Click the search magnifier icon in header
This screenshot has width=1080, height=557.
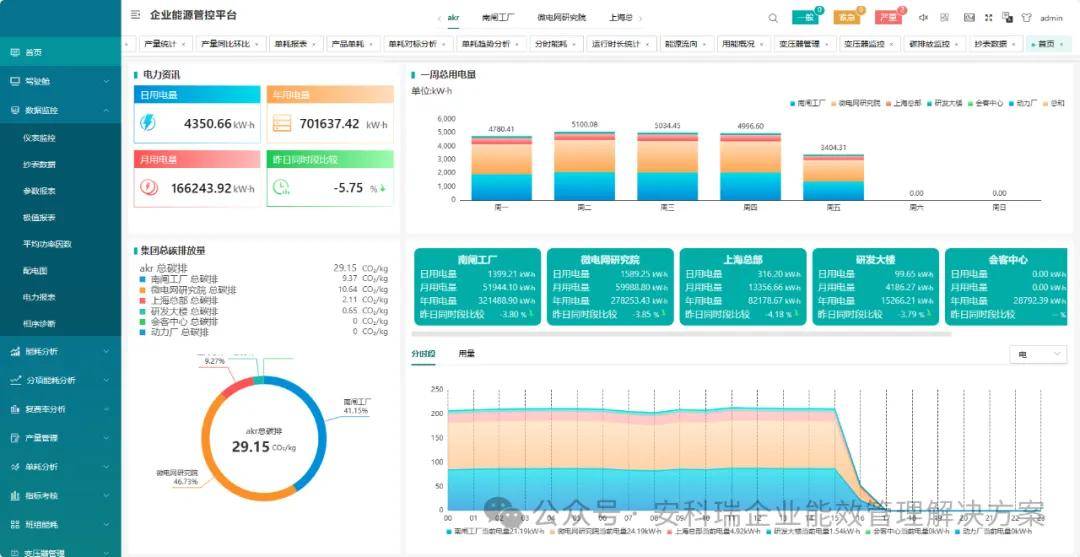pyautogui.click(x=773, y=18)
